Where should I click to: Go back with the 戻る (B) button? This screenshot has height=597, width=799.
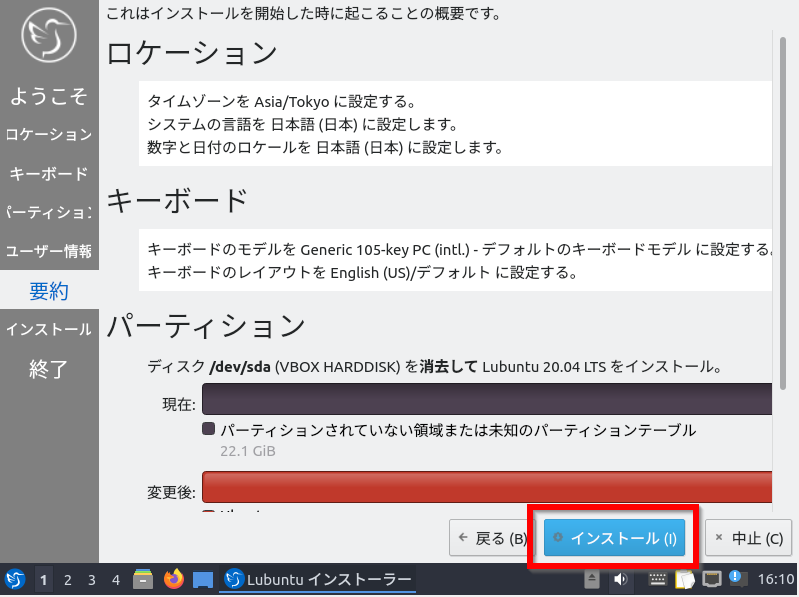pyautogui.click(x=492, y=538)
